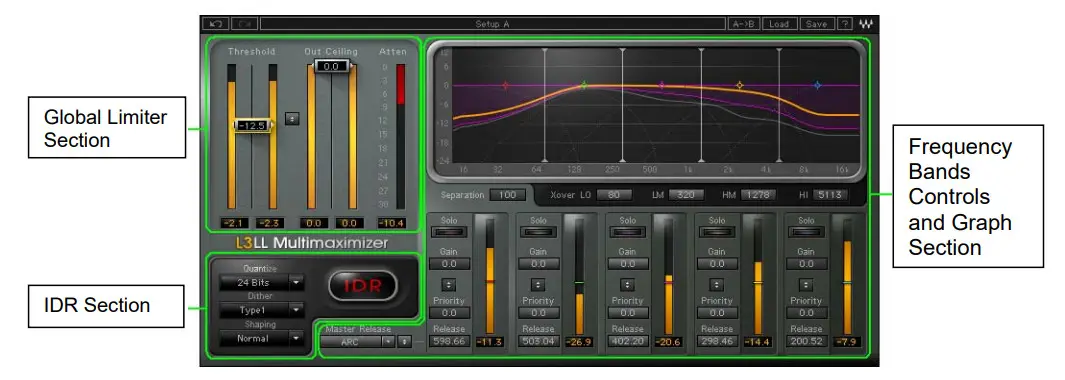1065x380 pixels.
Task: Click the up-down stepper next to Master Release ARC
Action: click(405, 341)
